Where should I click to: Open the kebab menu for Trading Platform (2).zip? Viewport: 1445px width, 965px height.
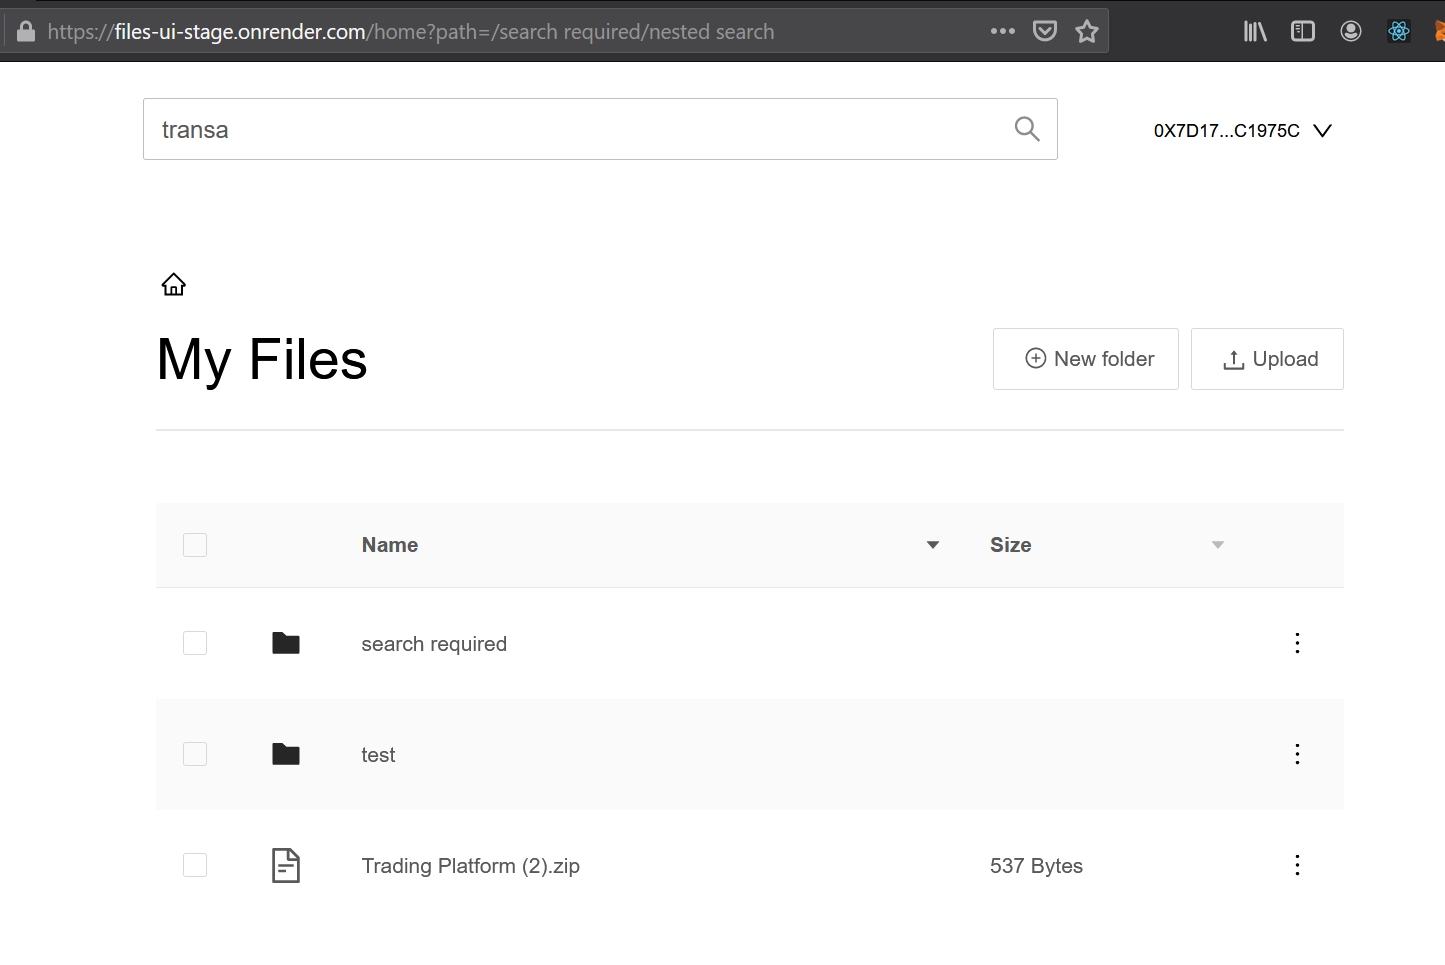pos(1297,865)
